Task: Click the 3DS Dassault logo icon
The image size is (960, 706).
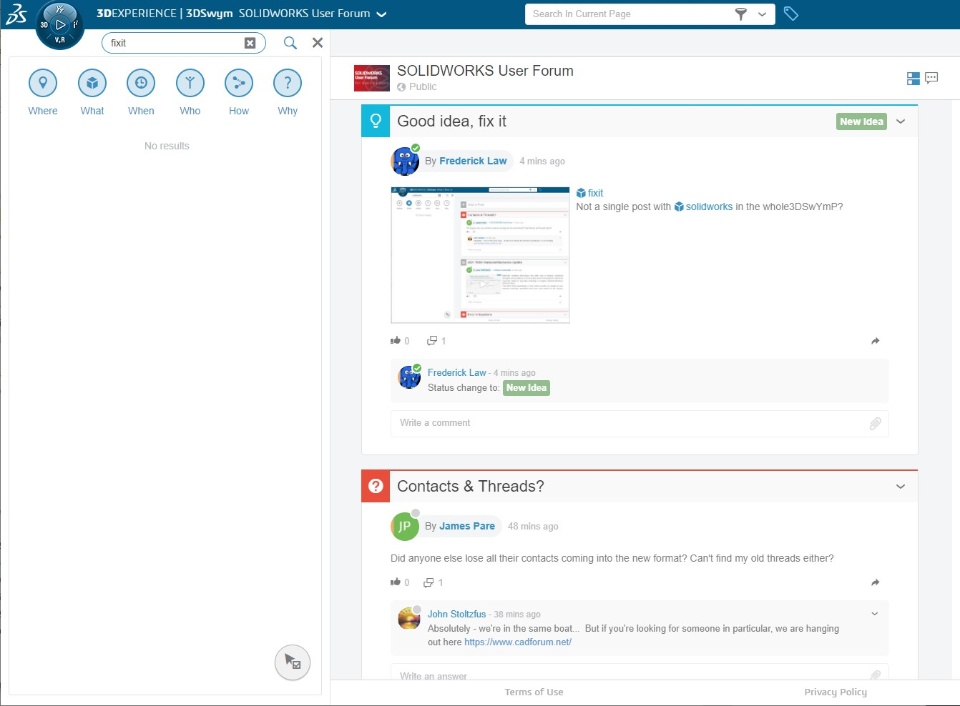Action: click(16, 13)
